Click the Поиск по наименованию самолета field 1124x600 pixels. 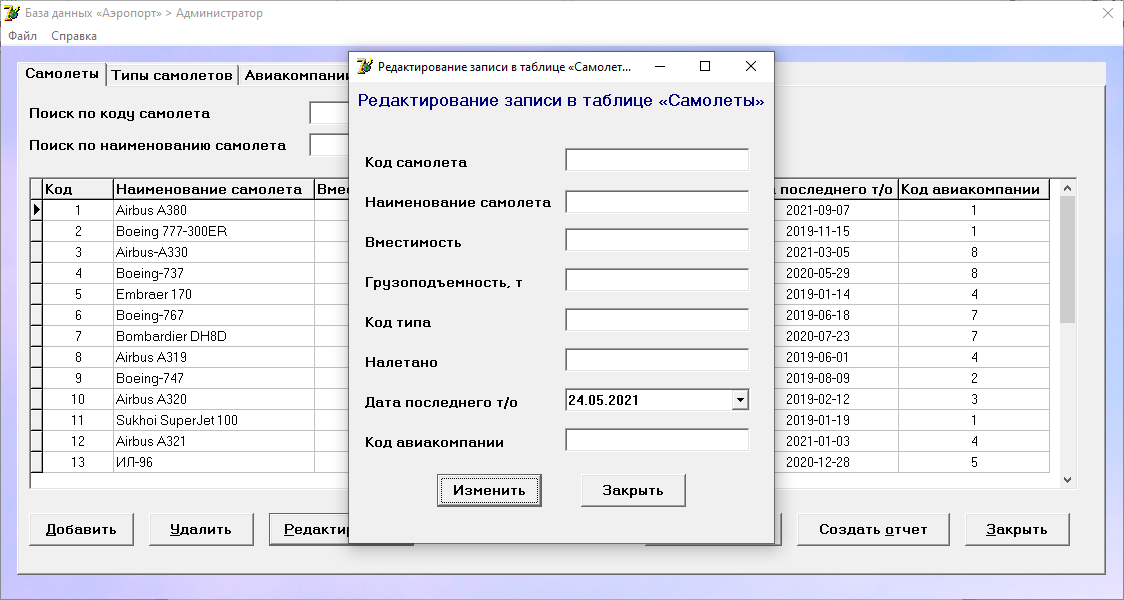(x=330, y=145)
